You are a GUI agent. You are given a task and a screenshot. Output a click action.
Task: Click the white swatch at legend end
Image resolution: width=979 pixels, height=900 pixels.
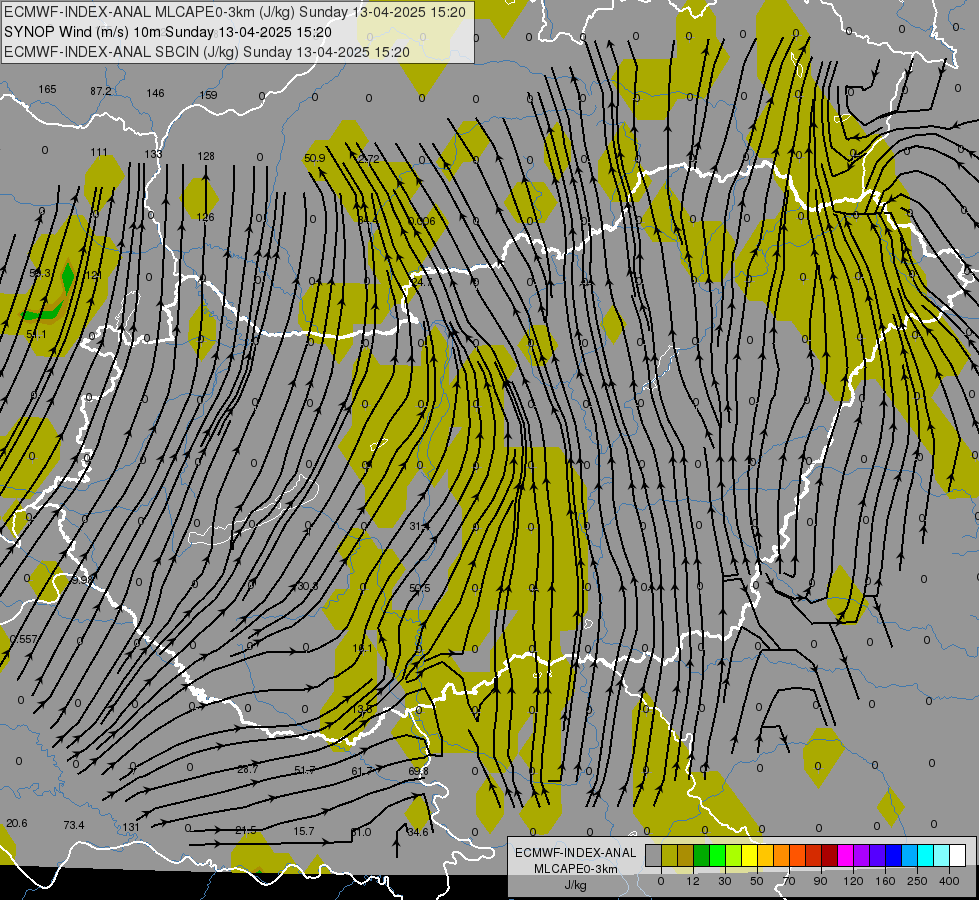coord(957,855)
